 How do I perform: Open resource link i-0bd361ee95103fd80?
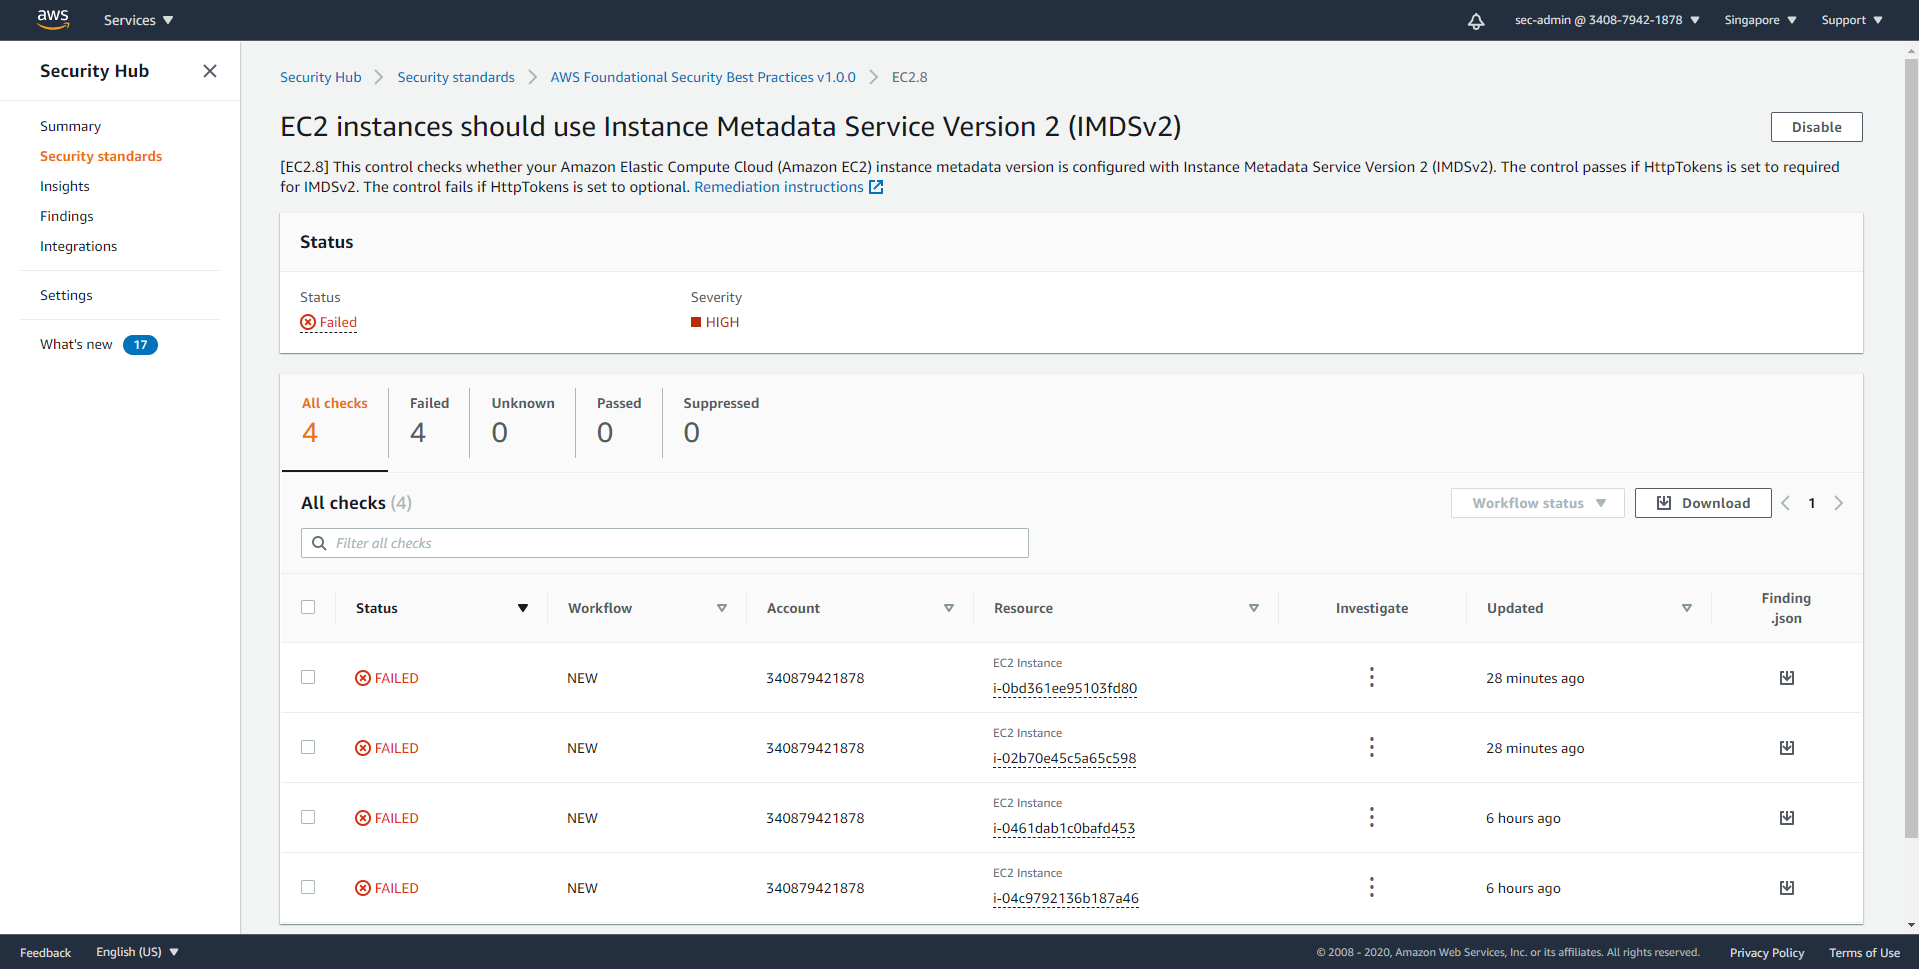1065,688
